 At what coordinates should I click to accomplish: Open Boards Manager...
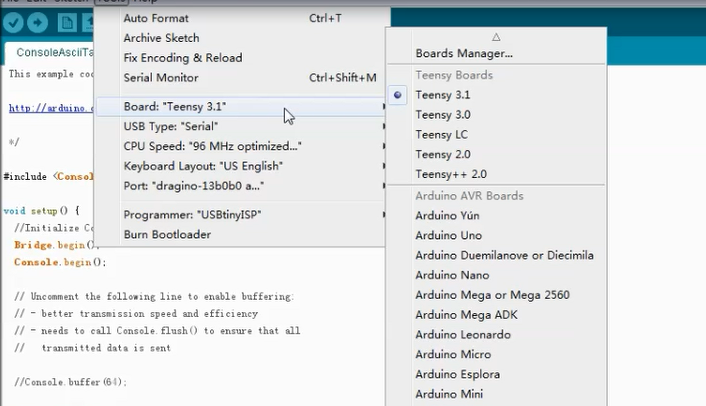point(496,54)
